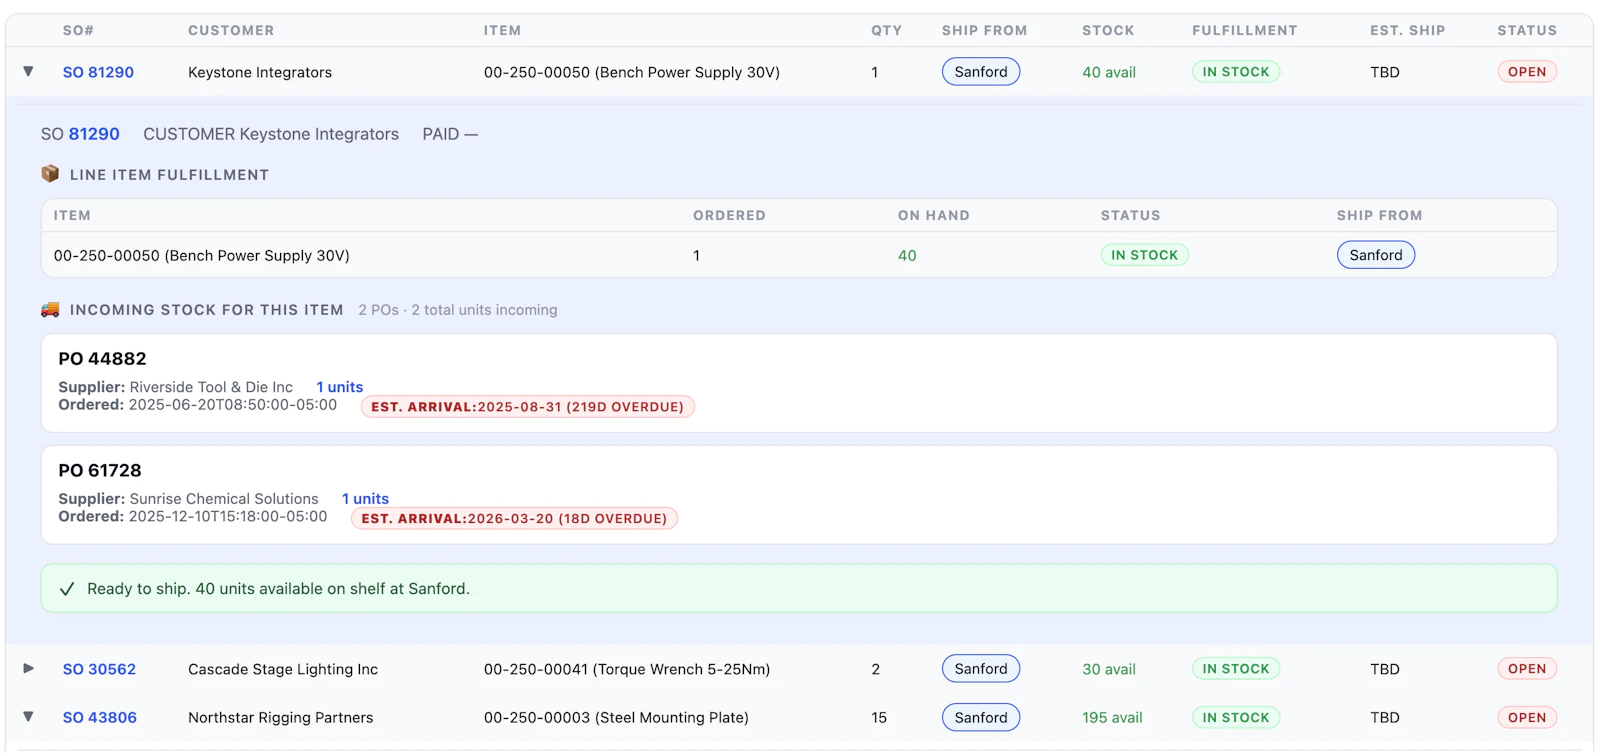Click the PAID label in the detail header
The image size is (1600, 753).
point(440,134)
